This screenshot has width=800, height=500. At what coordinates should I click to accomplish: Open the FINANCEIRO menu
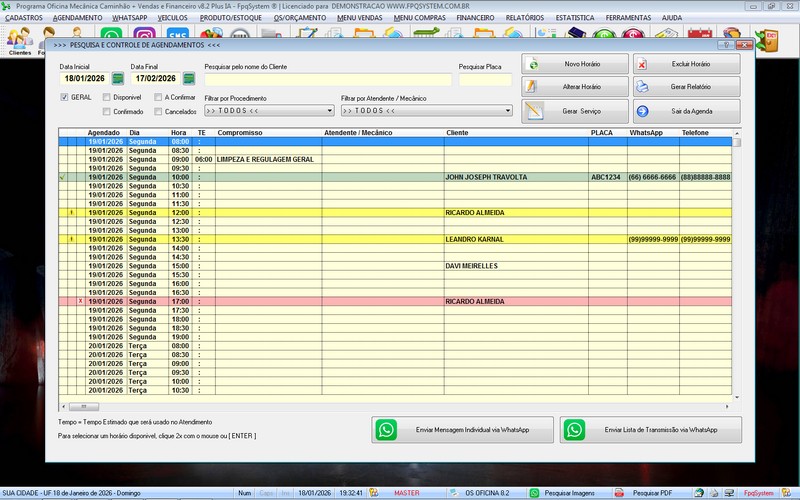[x=475, y=18]
